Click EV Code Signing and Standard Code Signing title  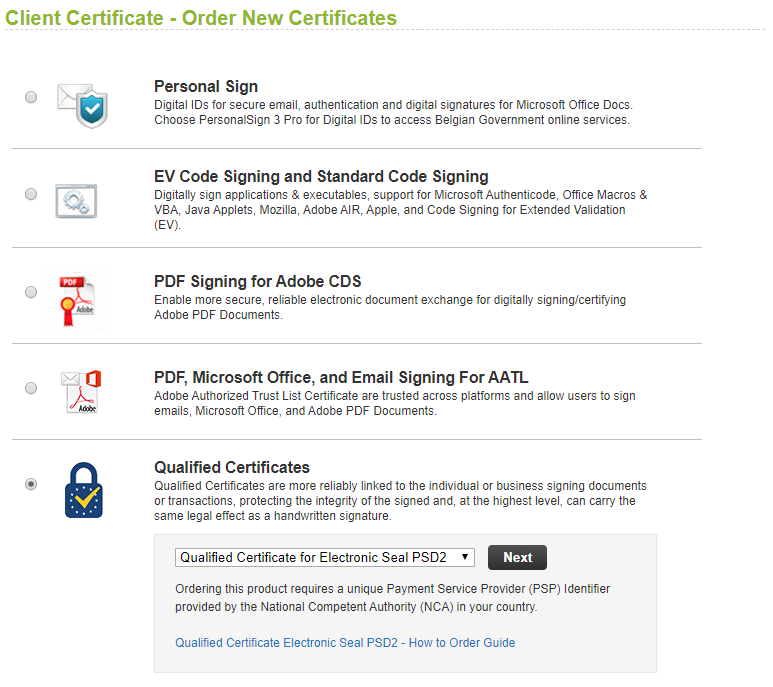pos(321,177)
